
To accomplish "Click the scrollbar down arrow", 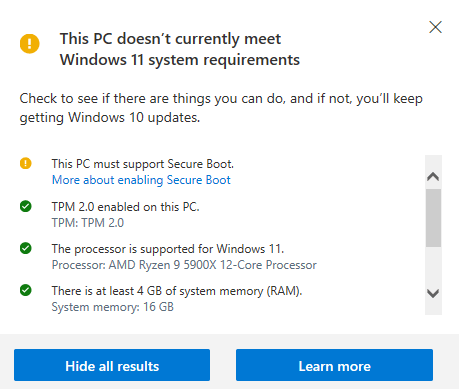I will coord(433,293).
